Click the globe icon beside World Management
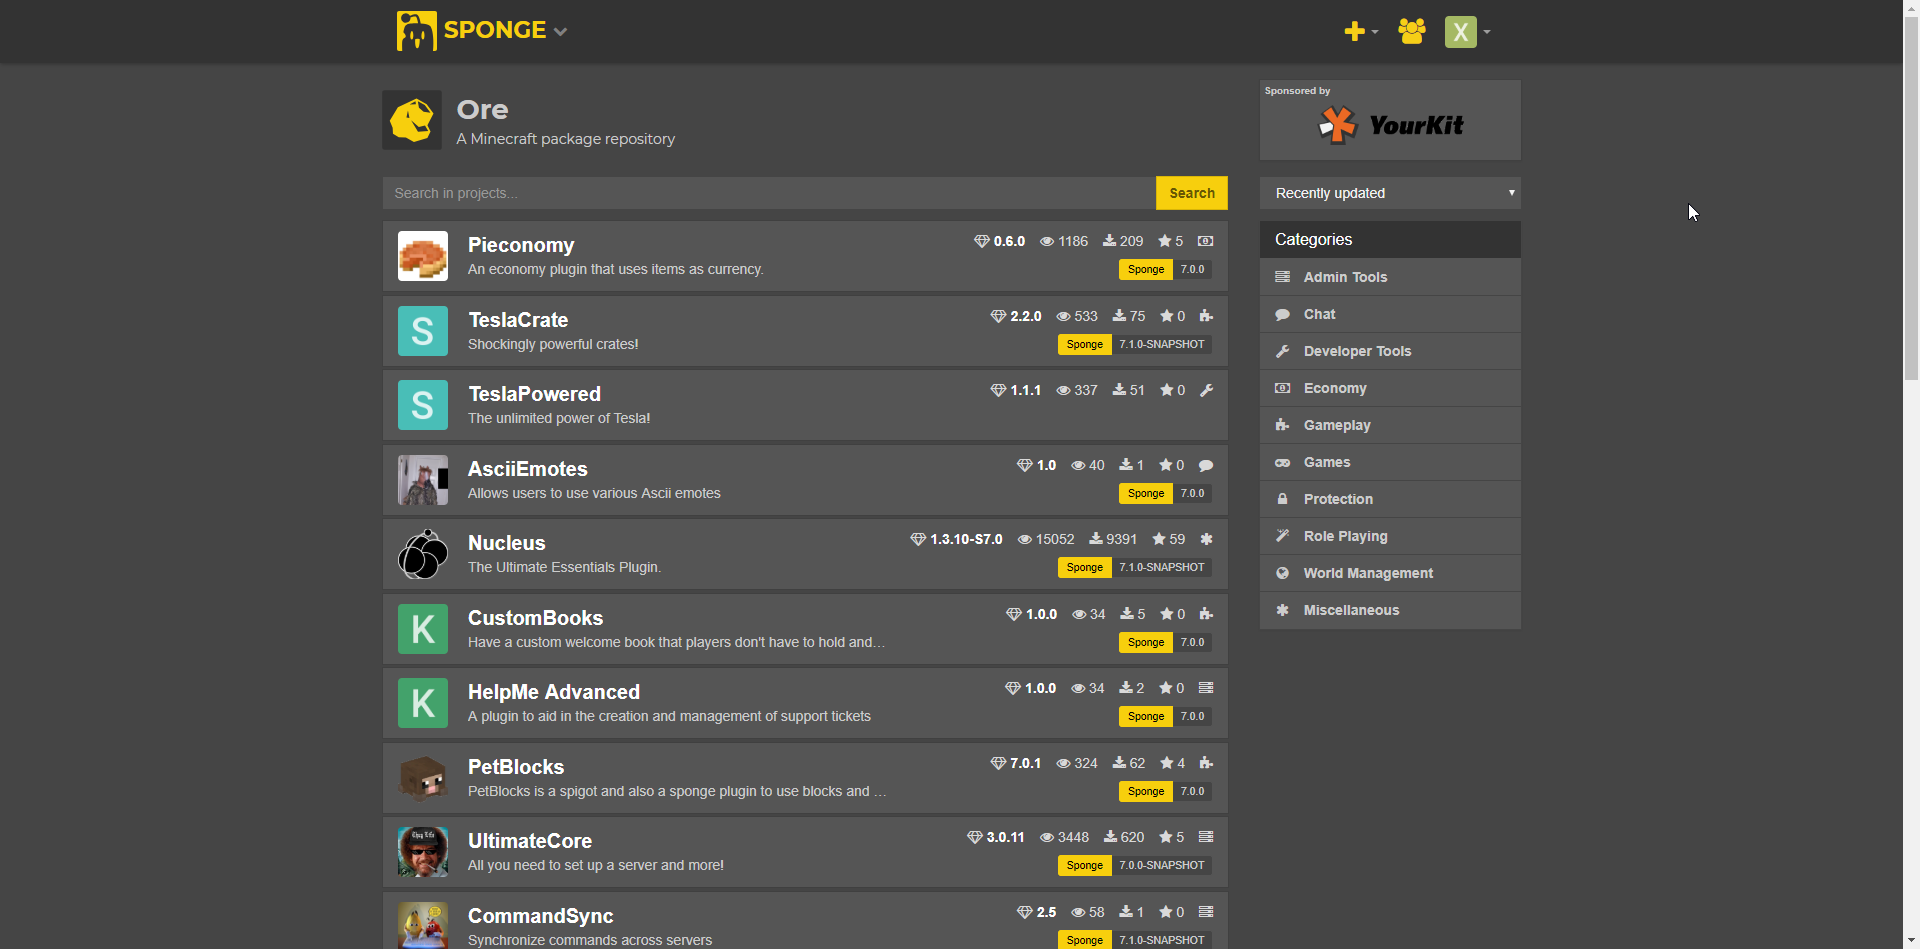 tap(1283, 573)
